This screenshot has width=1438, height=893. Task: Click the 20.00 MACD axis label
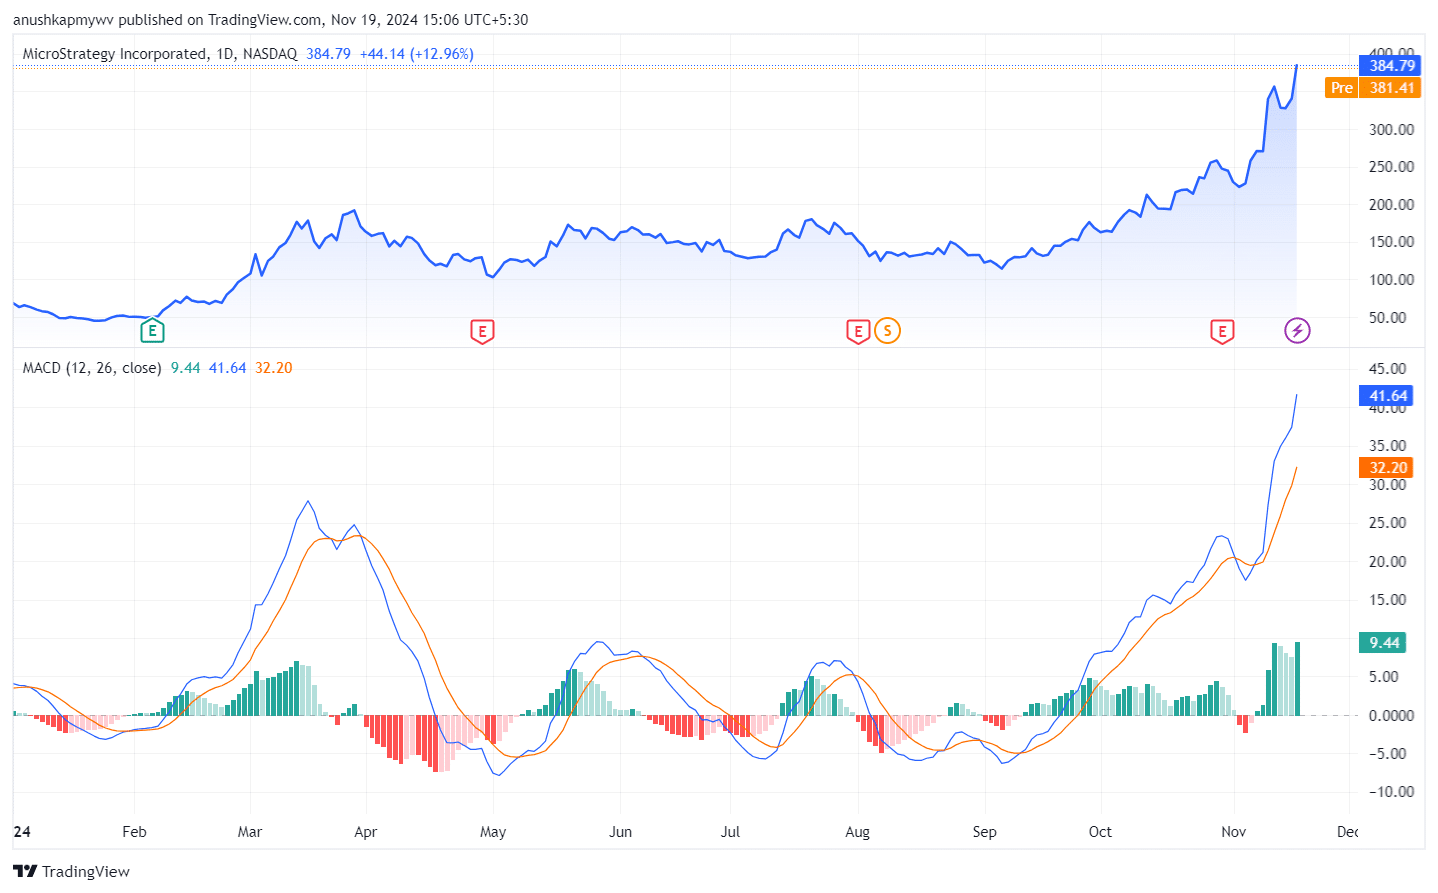tap(1387, 562)
